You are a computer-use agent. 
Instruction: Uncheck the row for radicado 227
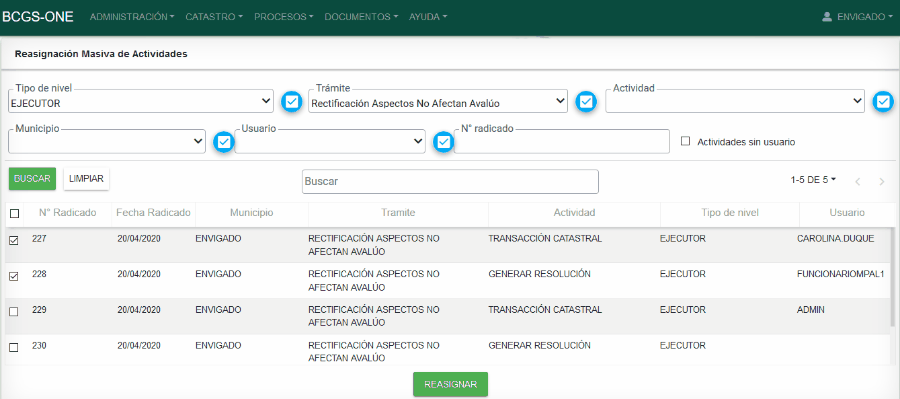[14, 241]
